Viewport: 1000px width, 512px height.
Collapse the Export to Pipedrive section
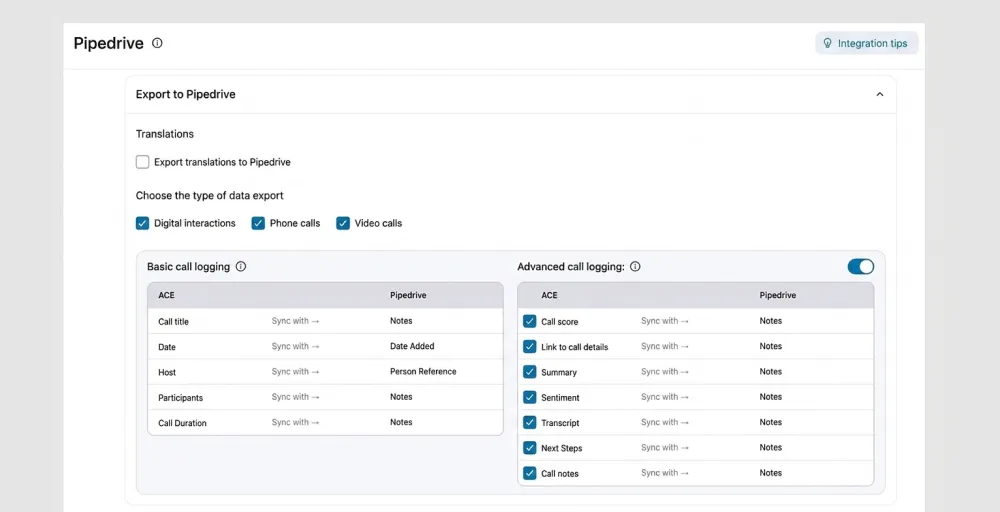point(879,94)
